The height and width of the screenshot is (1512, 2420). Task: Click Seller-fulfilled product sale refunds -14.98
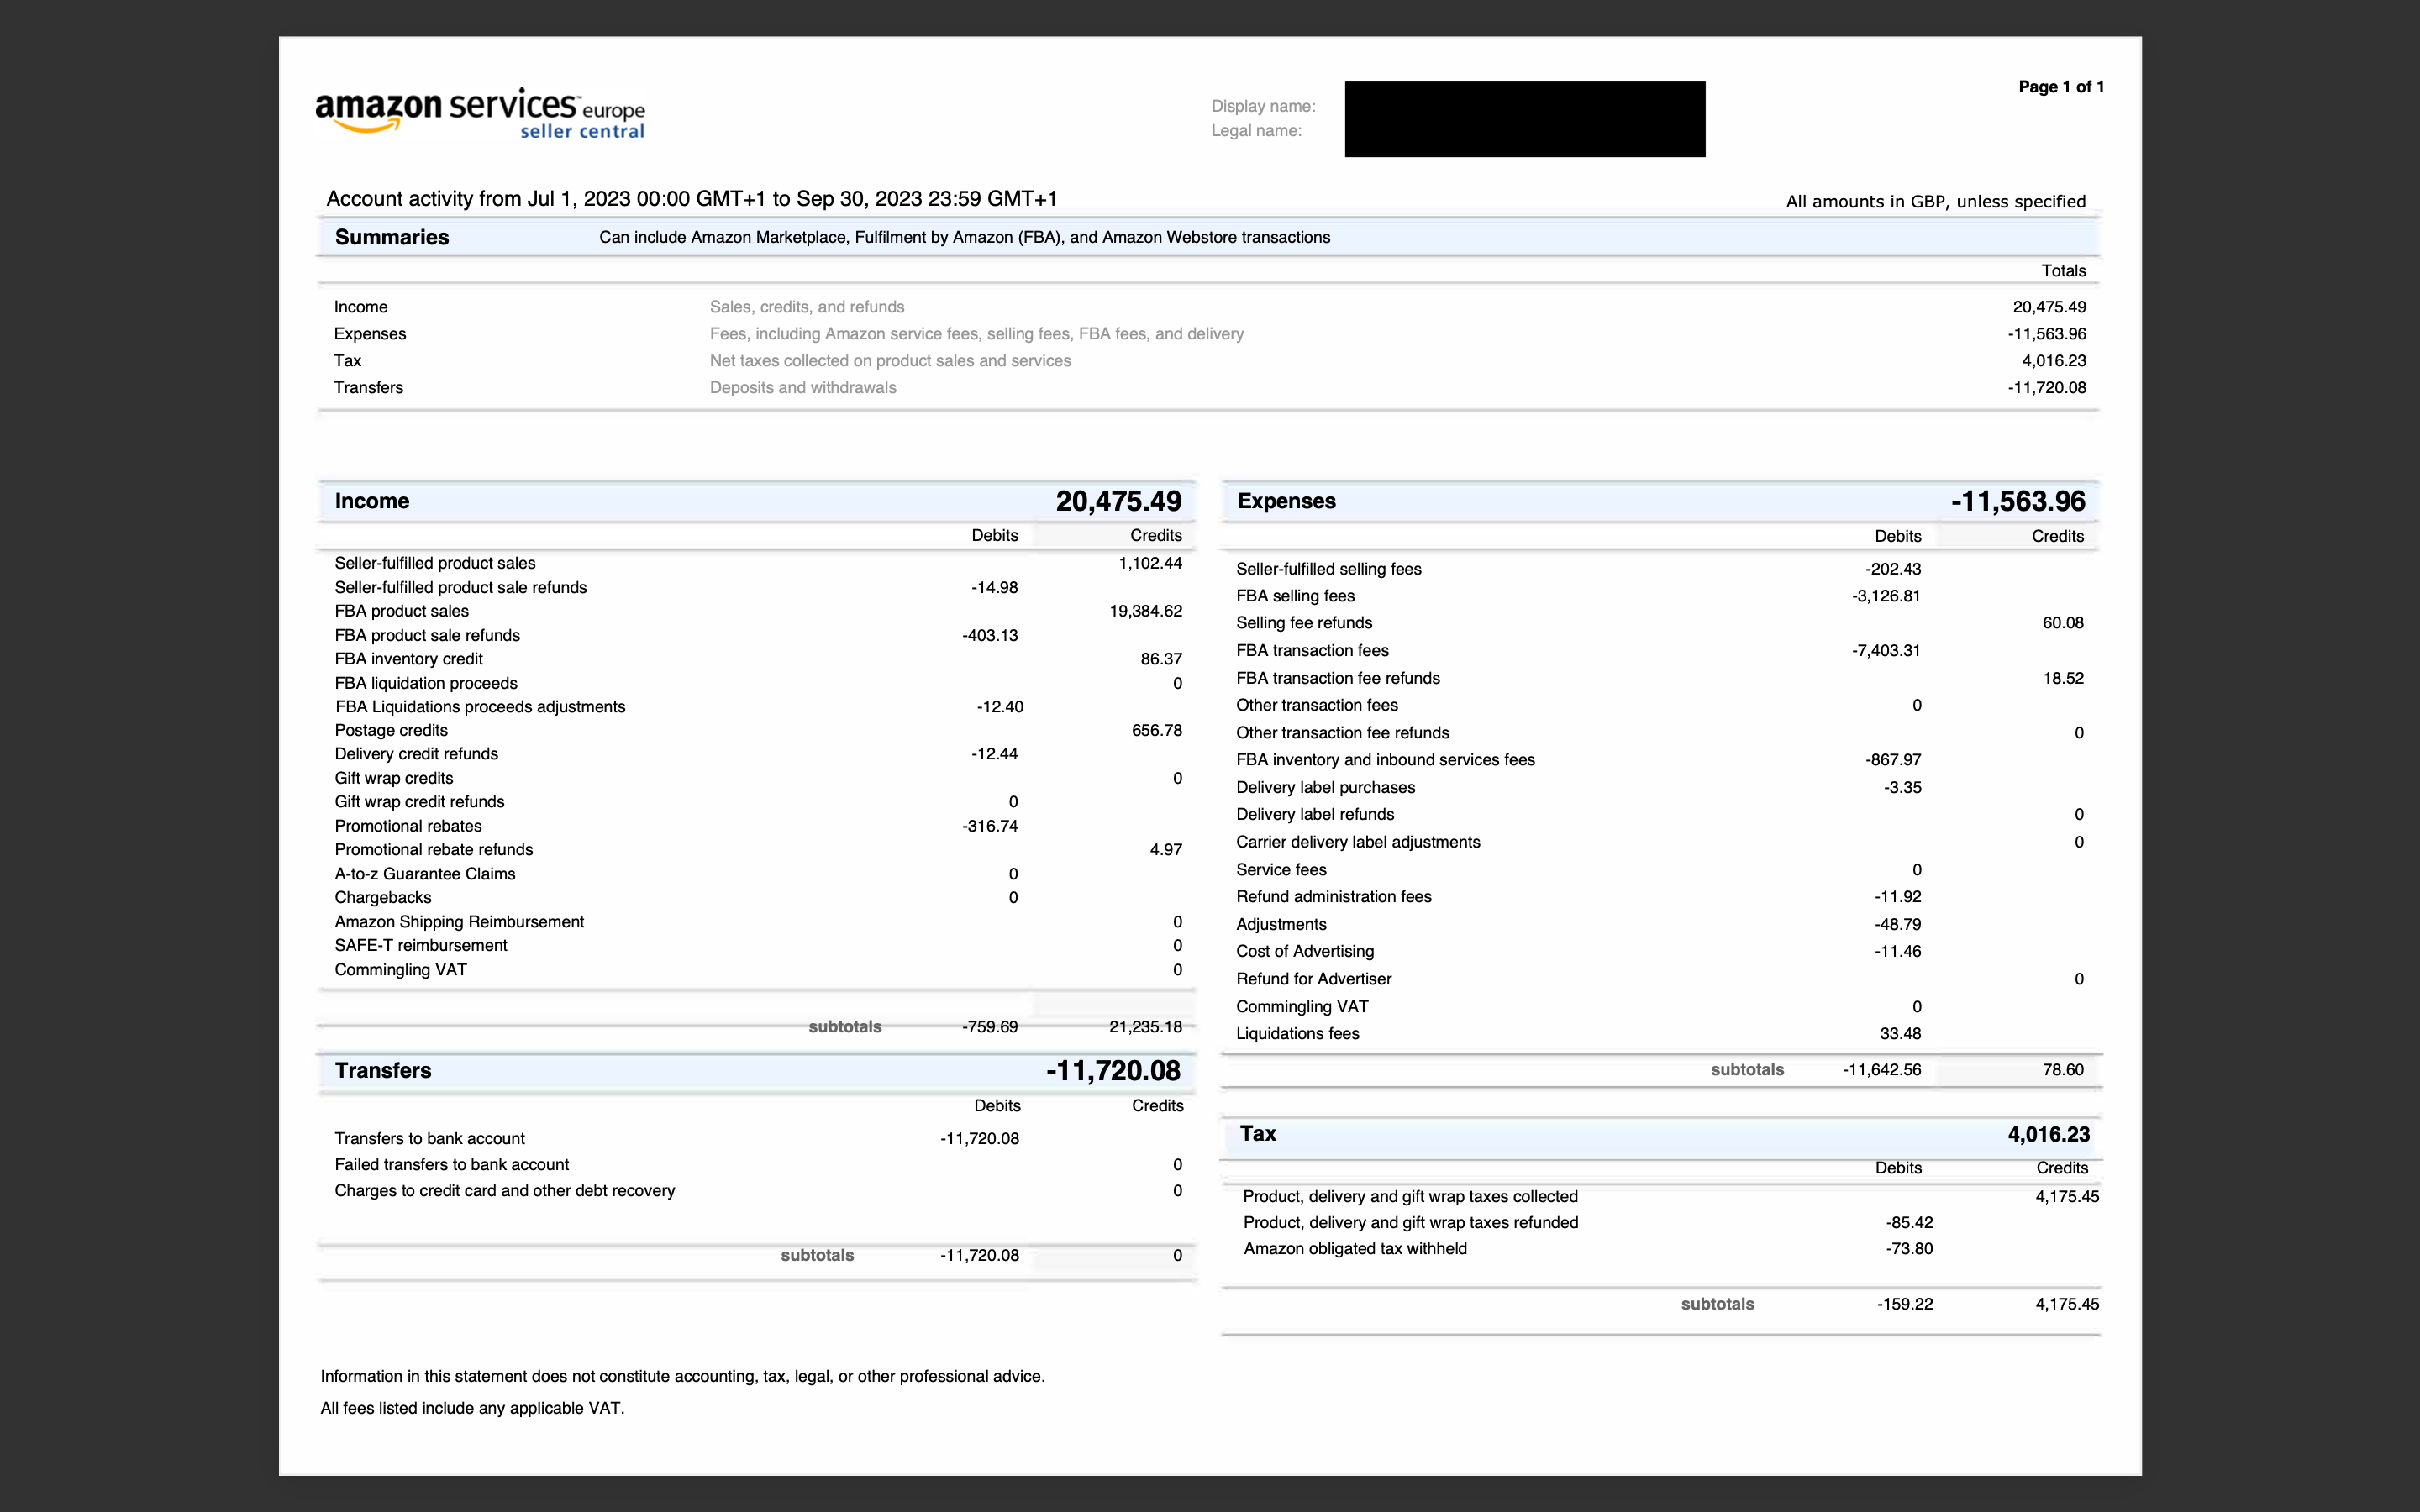[994, 587]
